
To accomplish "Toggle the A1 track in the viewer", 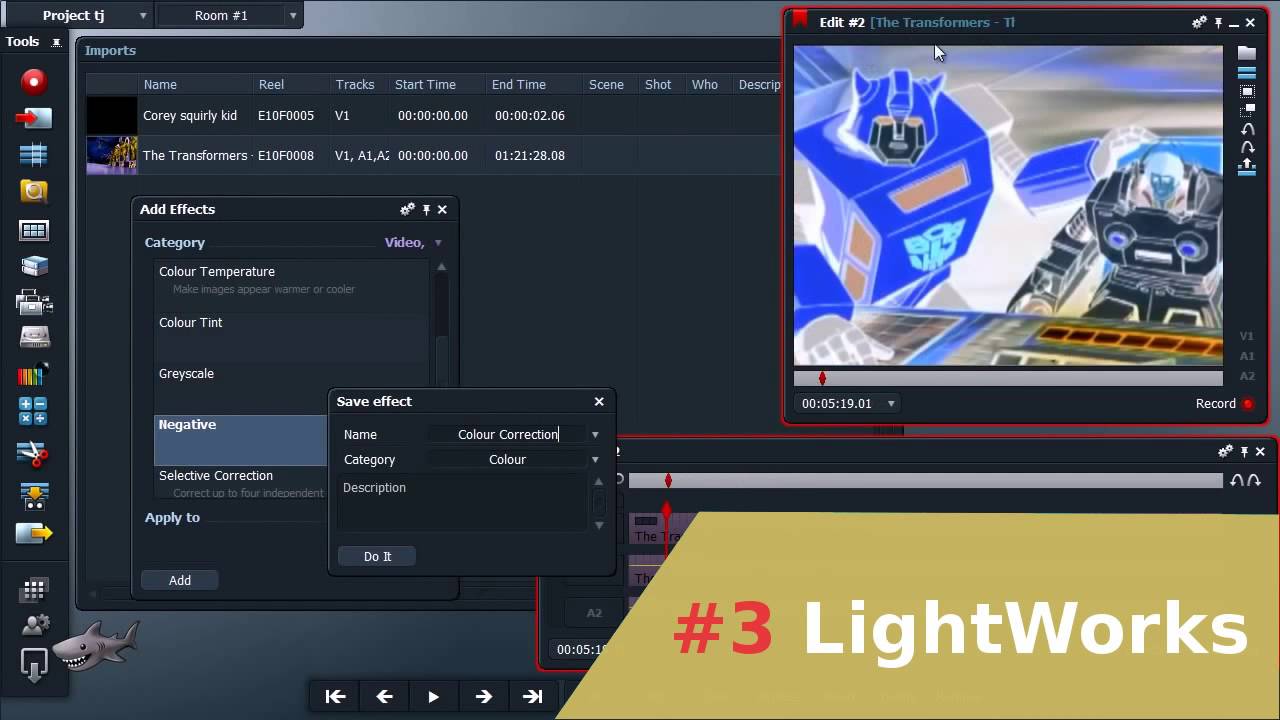I will coord(1247,356).
